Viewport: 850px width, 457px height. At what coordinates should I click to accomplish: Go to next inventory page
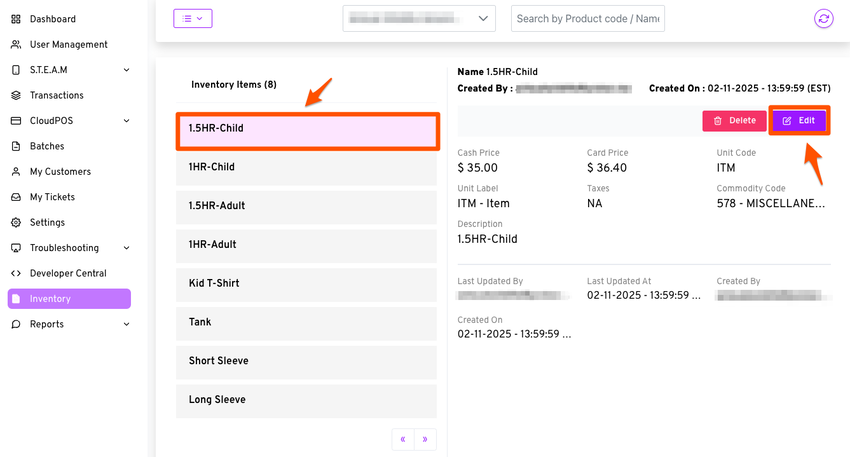click(x=425, y=438)
